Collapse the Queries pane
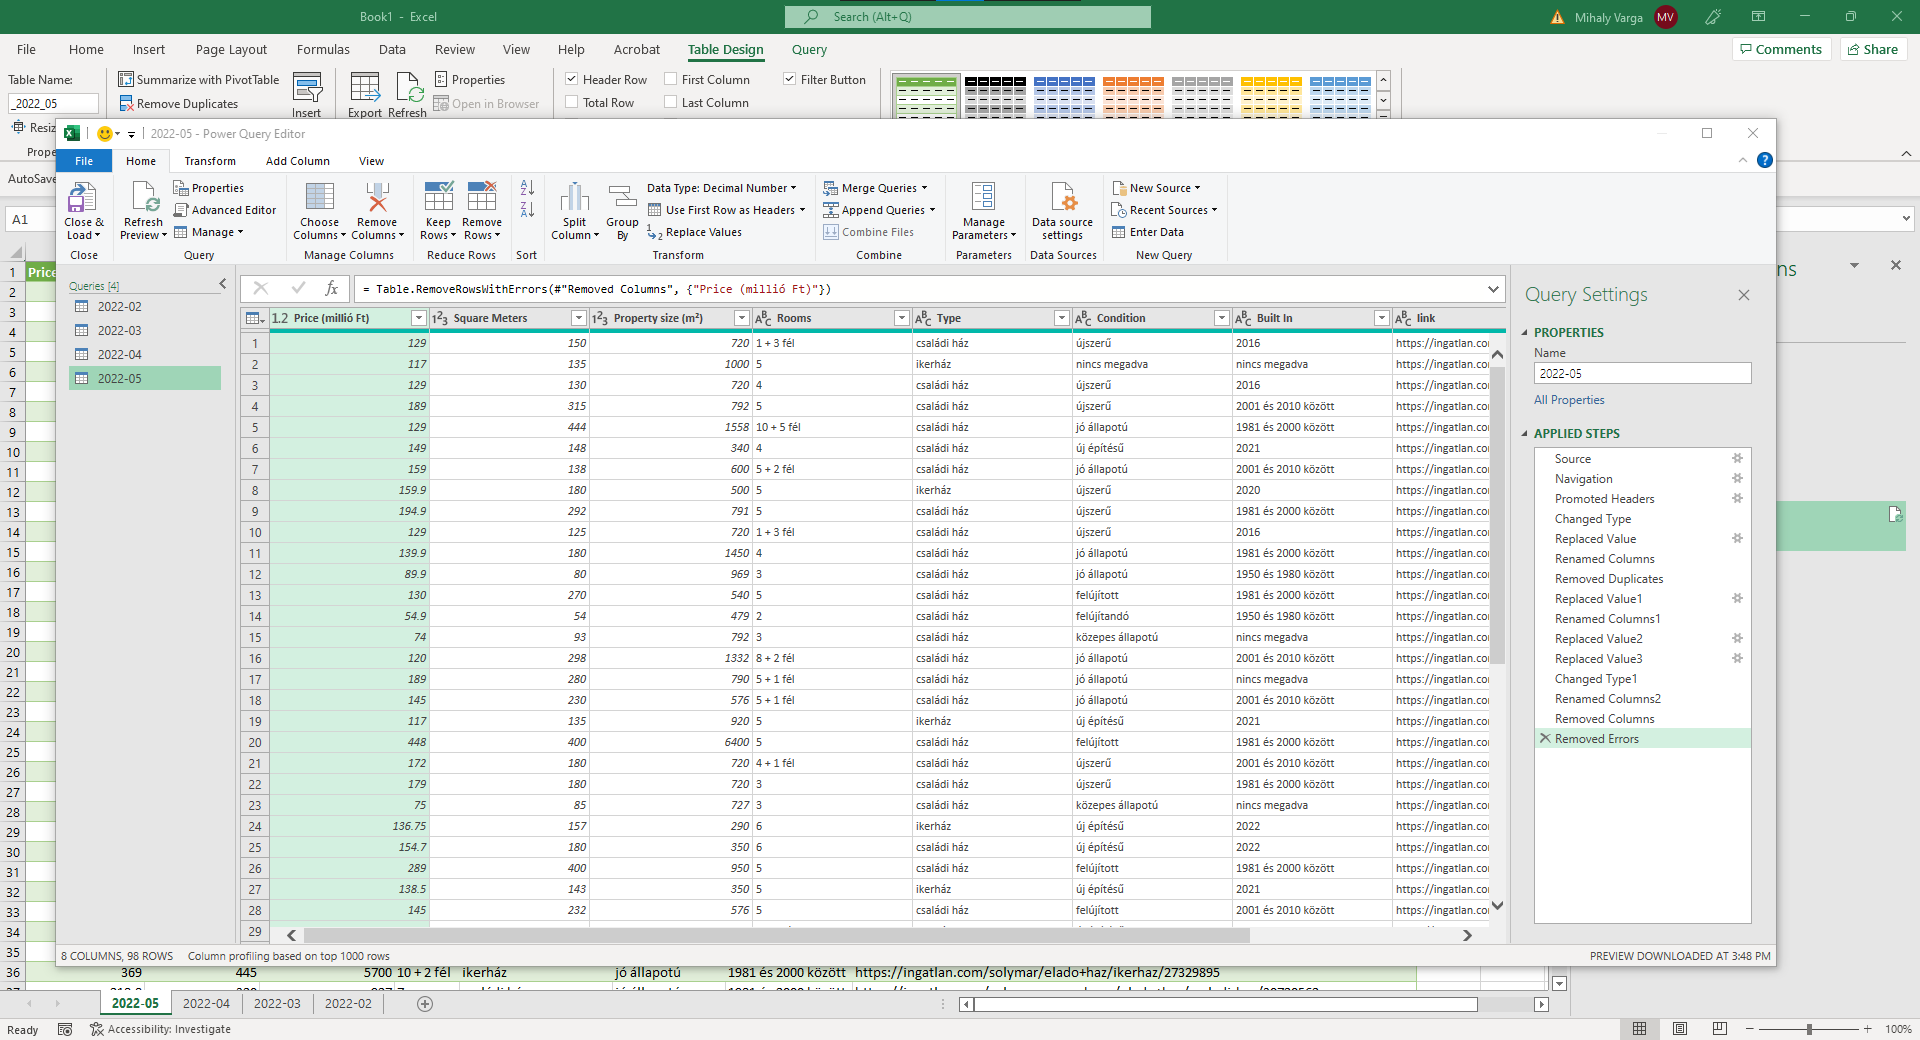This screenshot has height=1040, width=1920. click(222, 285)
